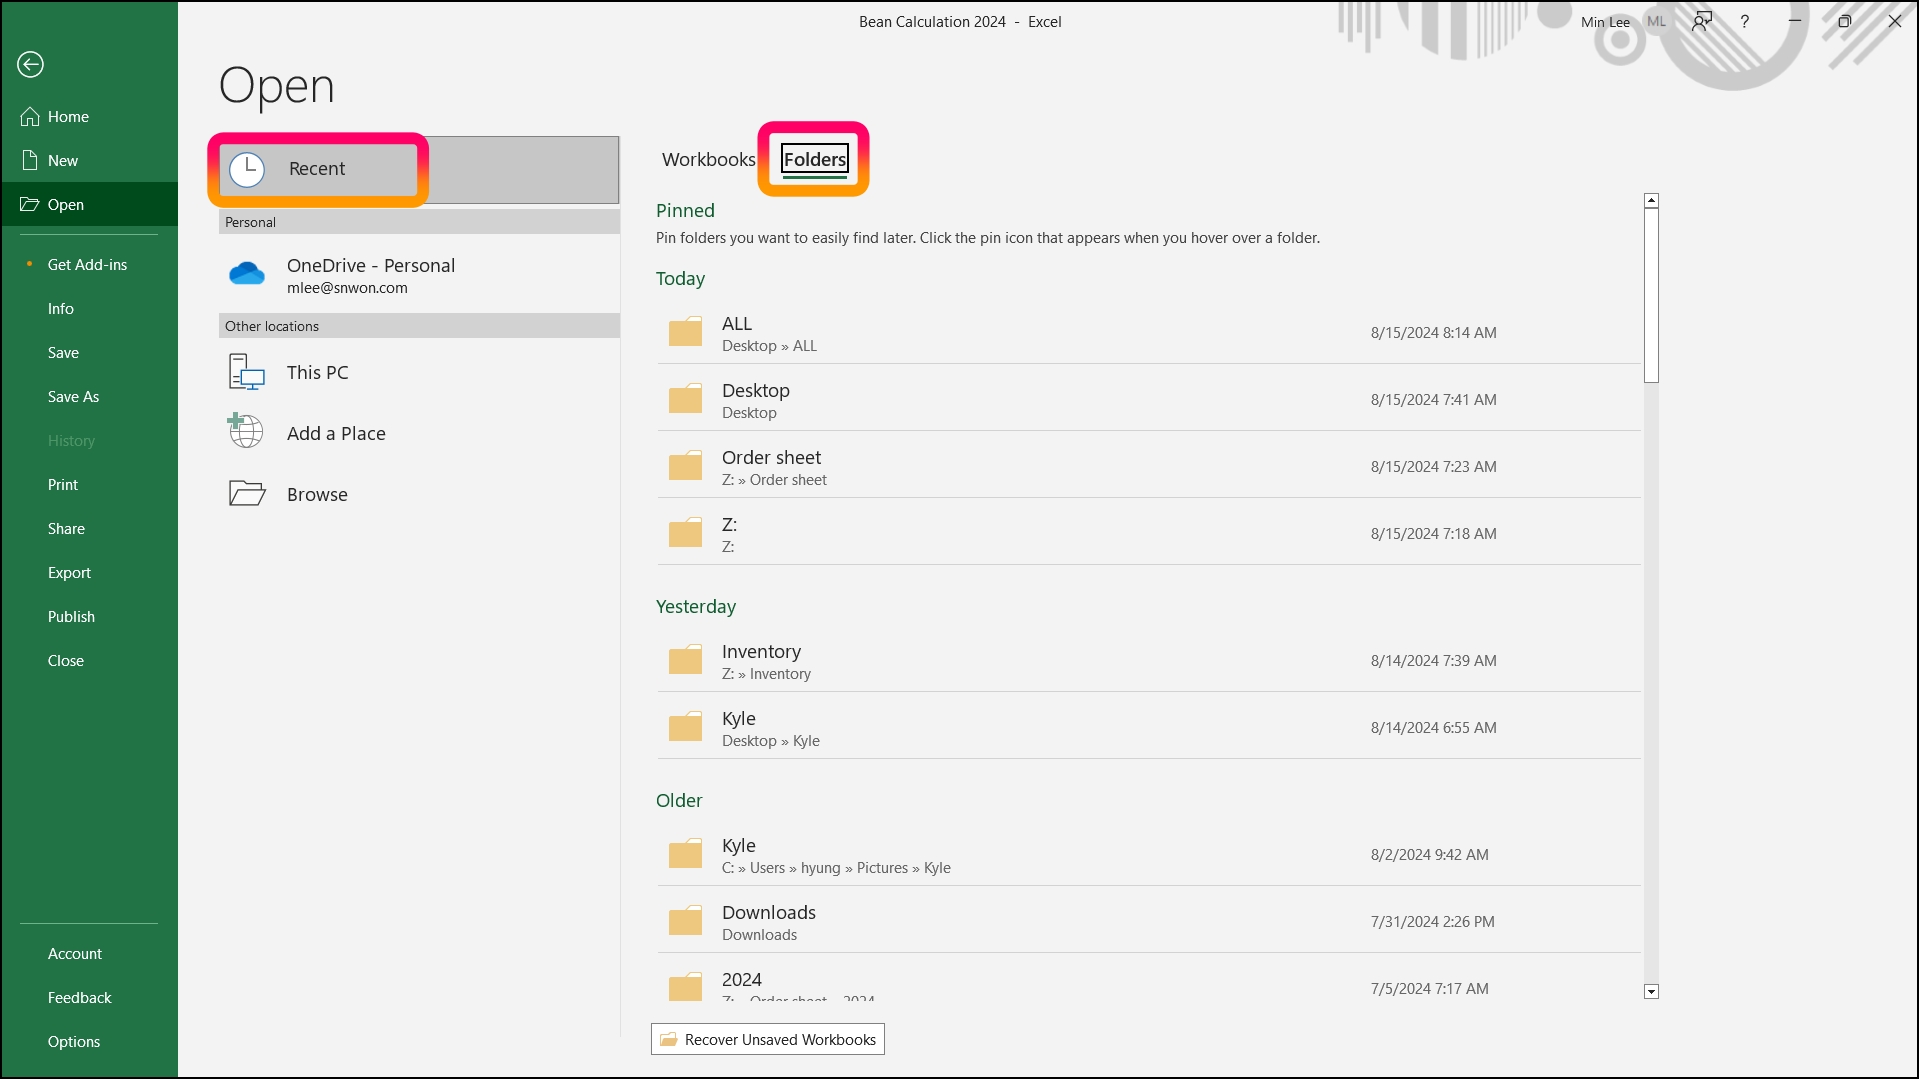Click the feedback person icon in title bar
1919x1079 pixels.
pyautogui.click(x=1701, y=22)
